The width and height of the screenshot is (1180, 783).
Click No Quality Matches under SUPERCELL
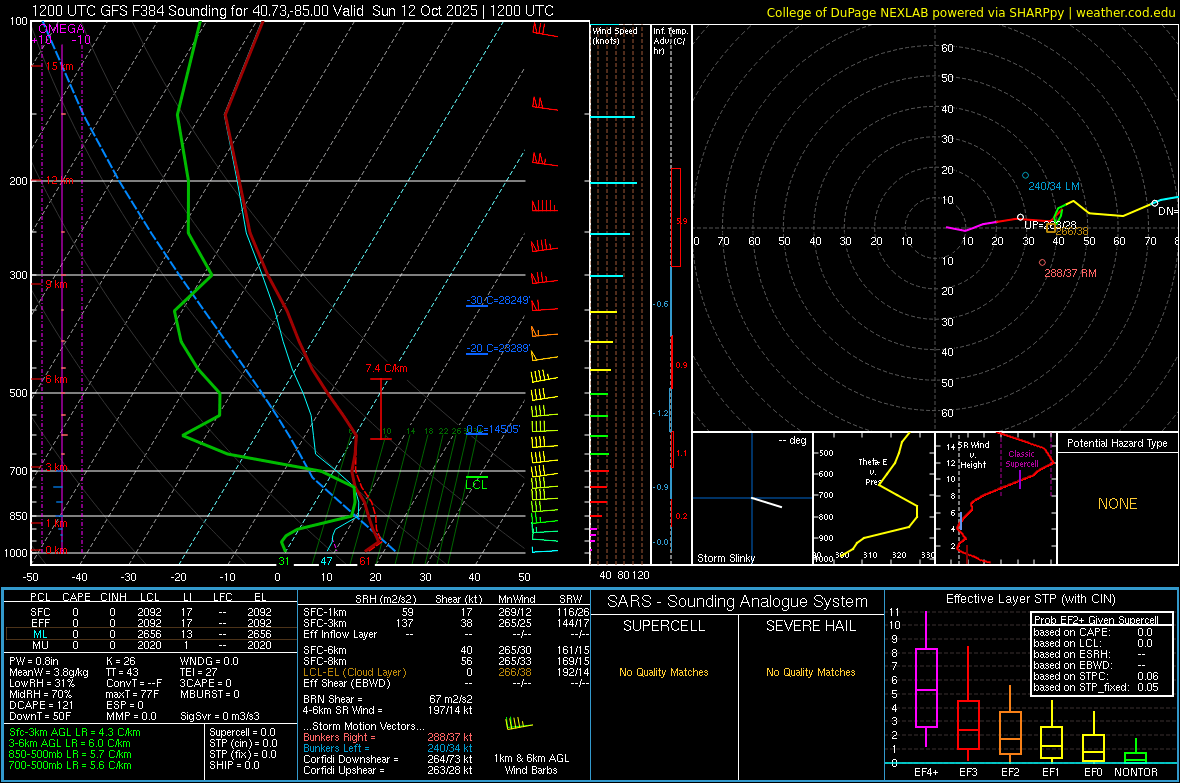664,672
